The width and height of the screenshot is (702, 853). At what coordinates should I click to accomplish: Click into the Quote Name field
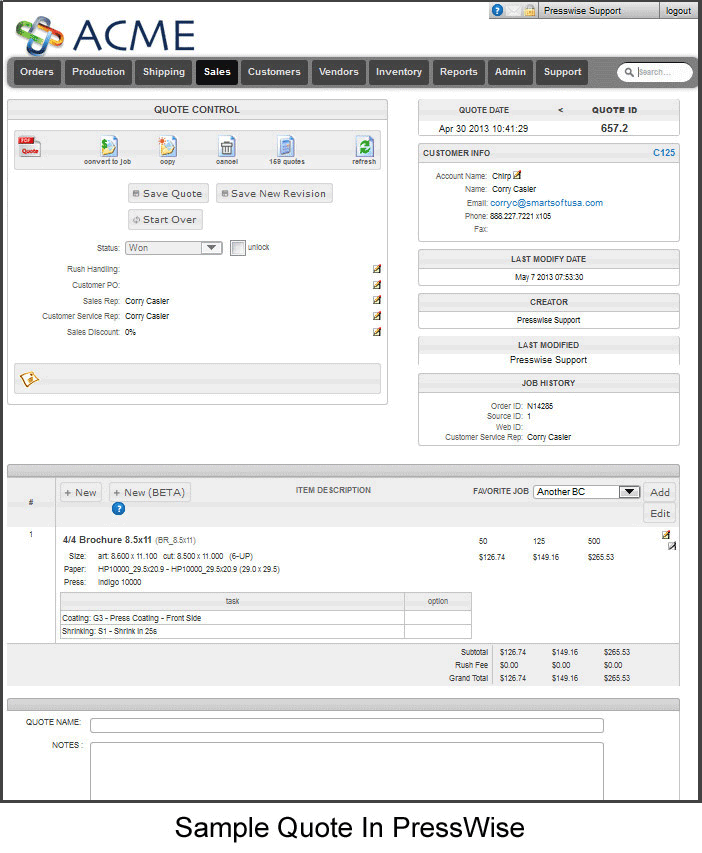point(347,725)
